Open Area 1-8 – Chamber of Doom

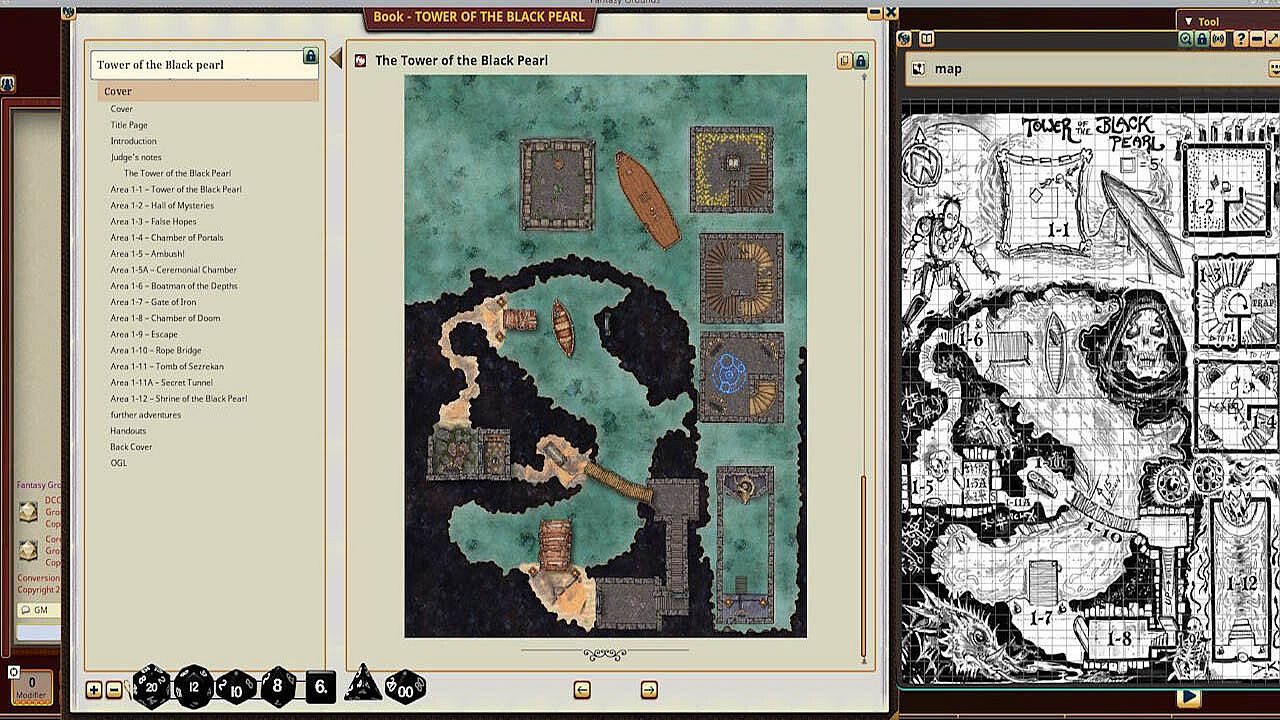pos(165,318)
